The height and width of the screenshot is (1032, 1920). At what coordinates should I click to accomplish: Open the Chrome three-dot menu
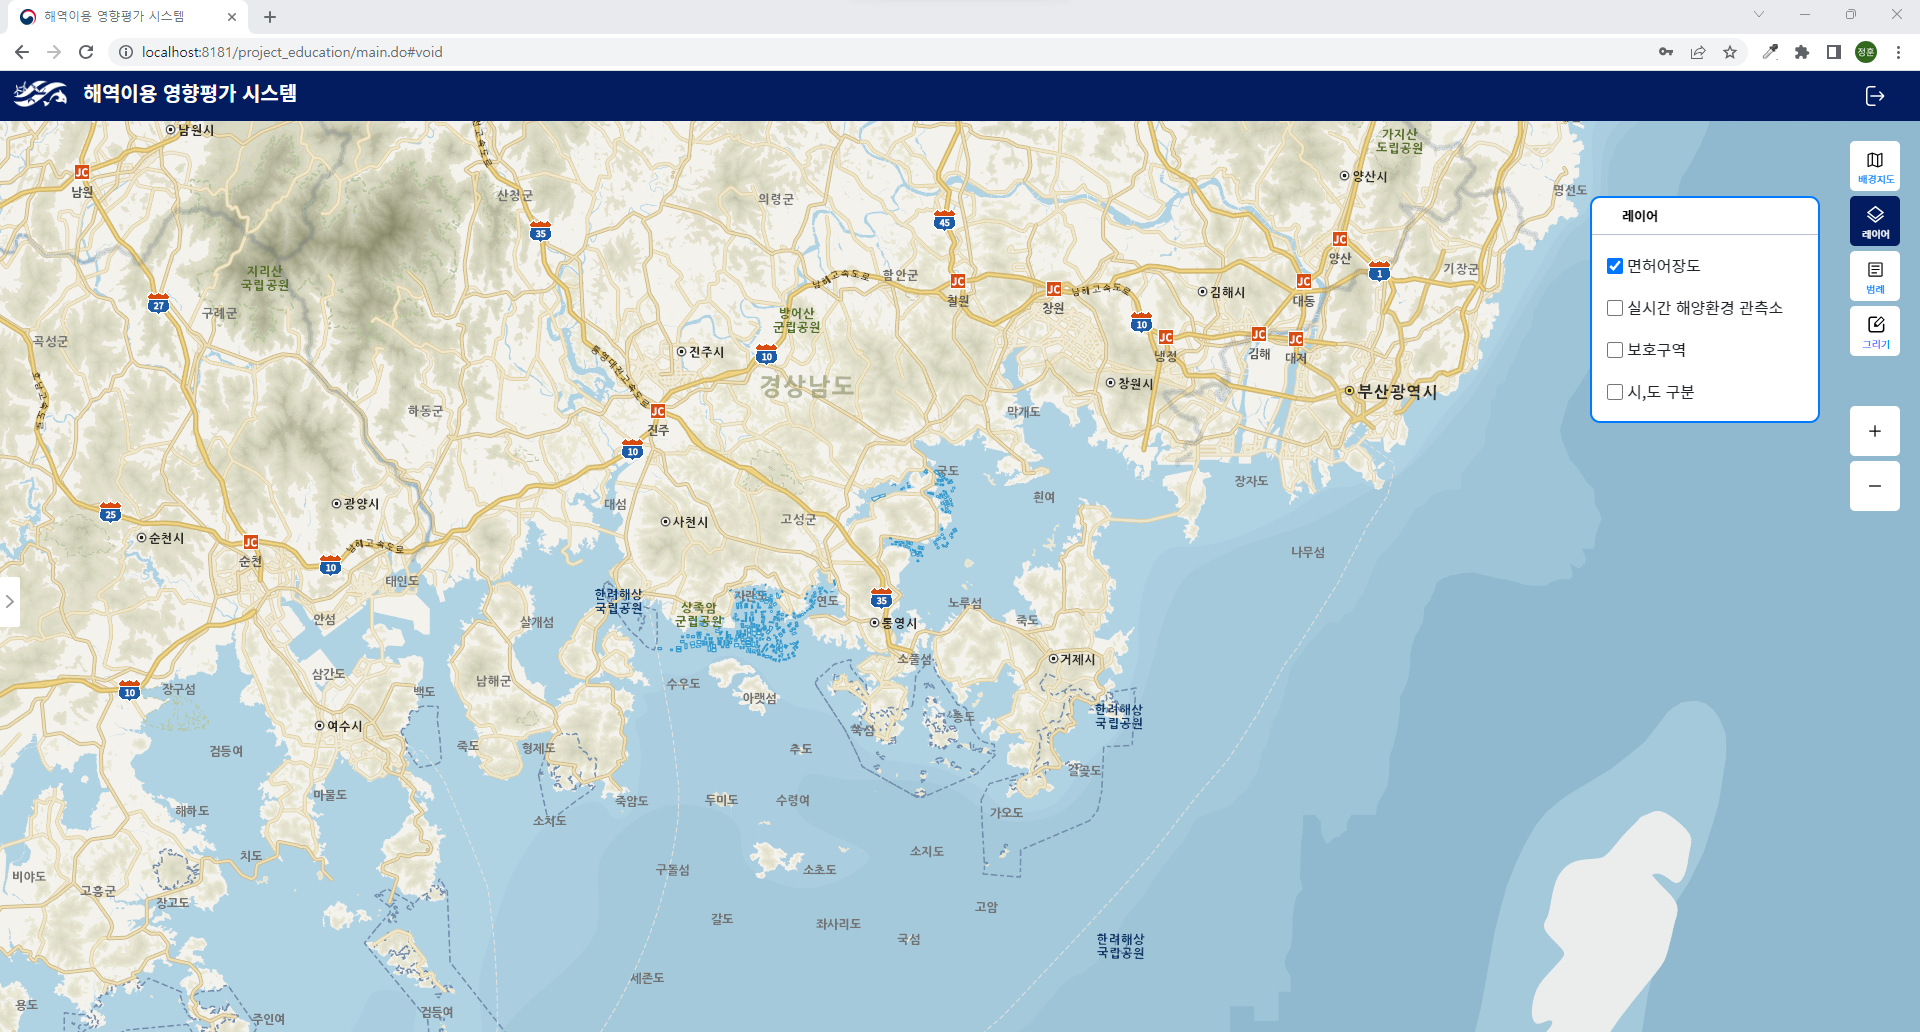click(x=1898, y=52)
